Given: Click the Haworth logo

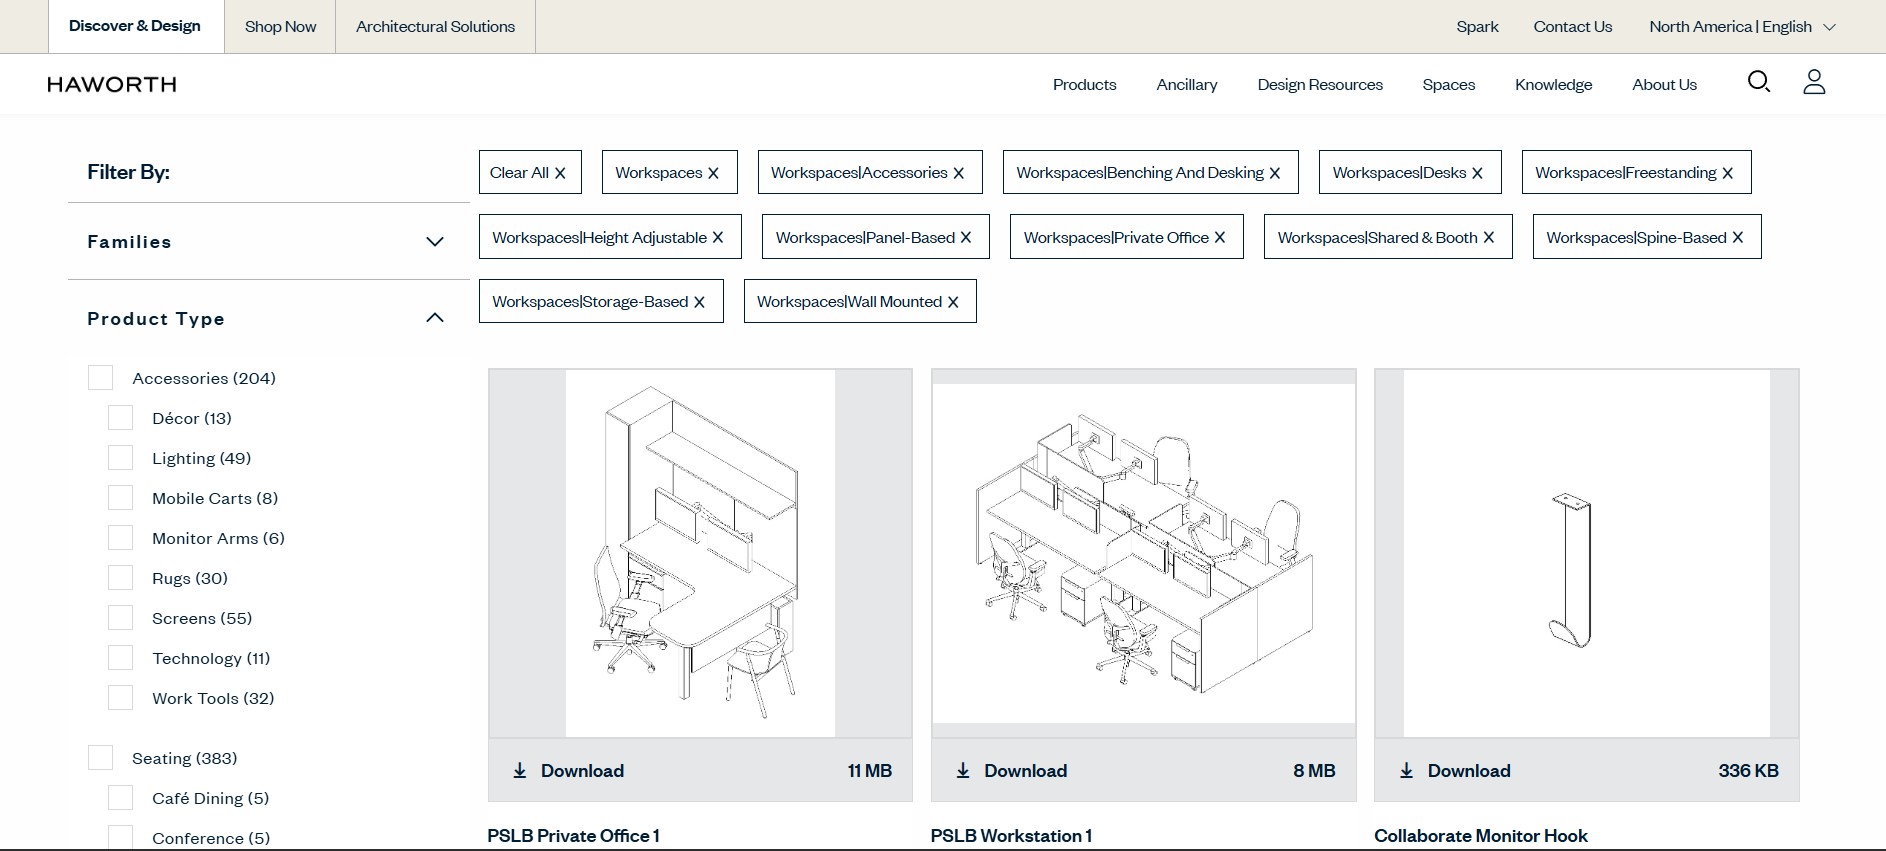Looking at the screenshot, I should [x=112, y=85].
